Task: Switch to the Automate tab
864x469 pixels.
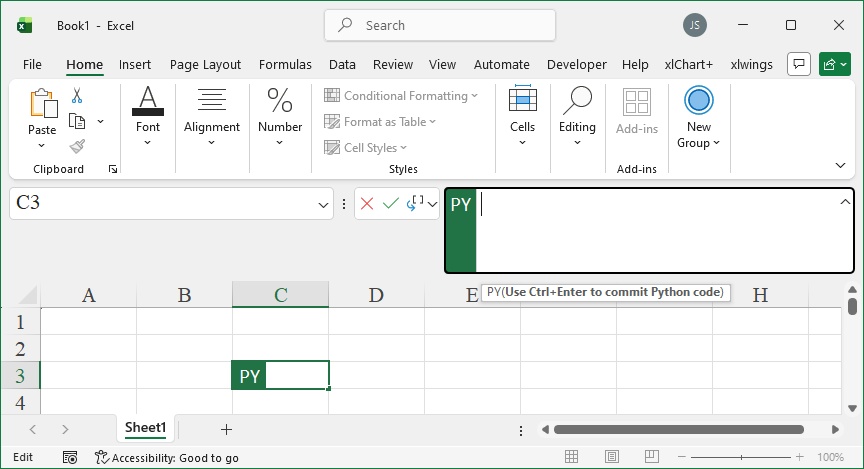Action: click(501, 64)
